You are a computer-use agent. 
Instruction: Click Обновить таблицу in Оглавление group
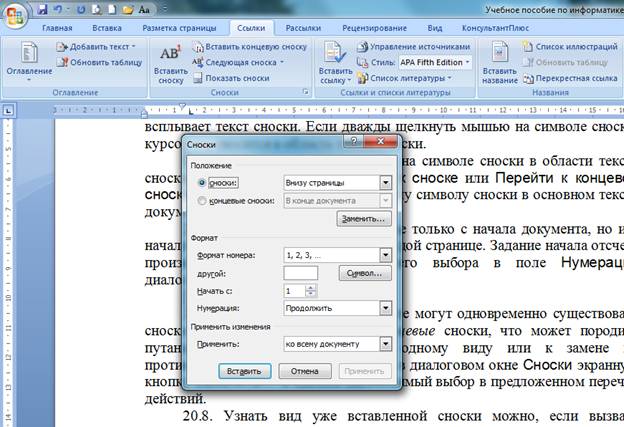pos(98,62)
